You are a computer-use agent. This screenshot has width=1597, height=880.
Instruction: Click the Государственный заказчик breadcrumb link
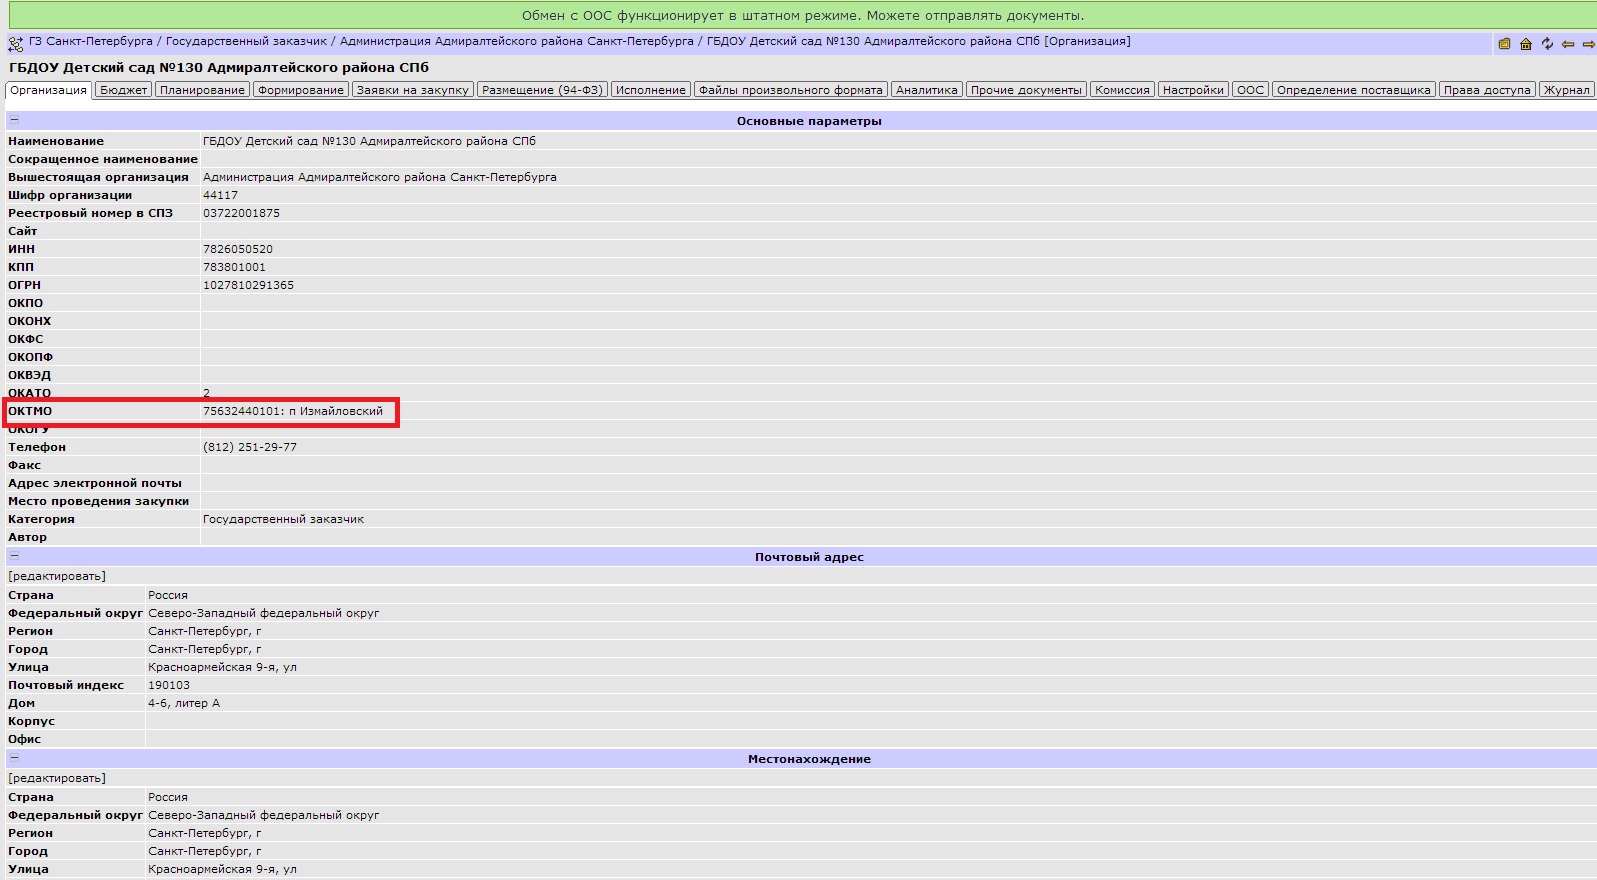tap(246, 42)
